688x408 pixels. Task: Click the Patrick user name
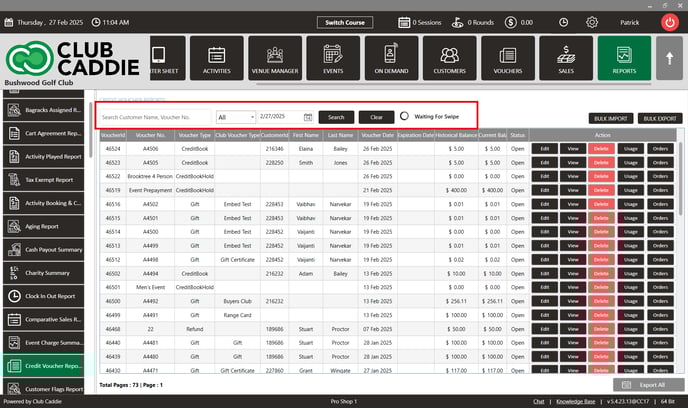629,22
